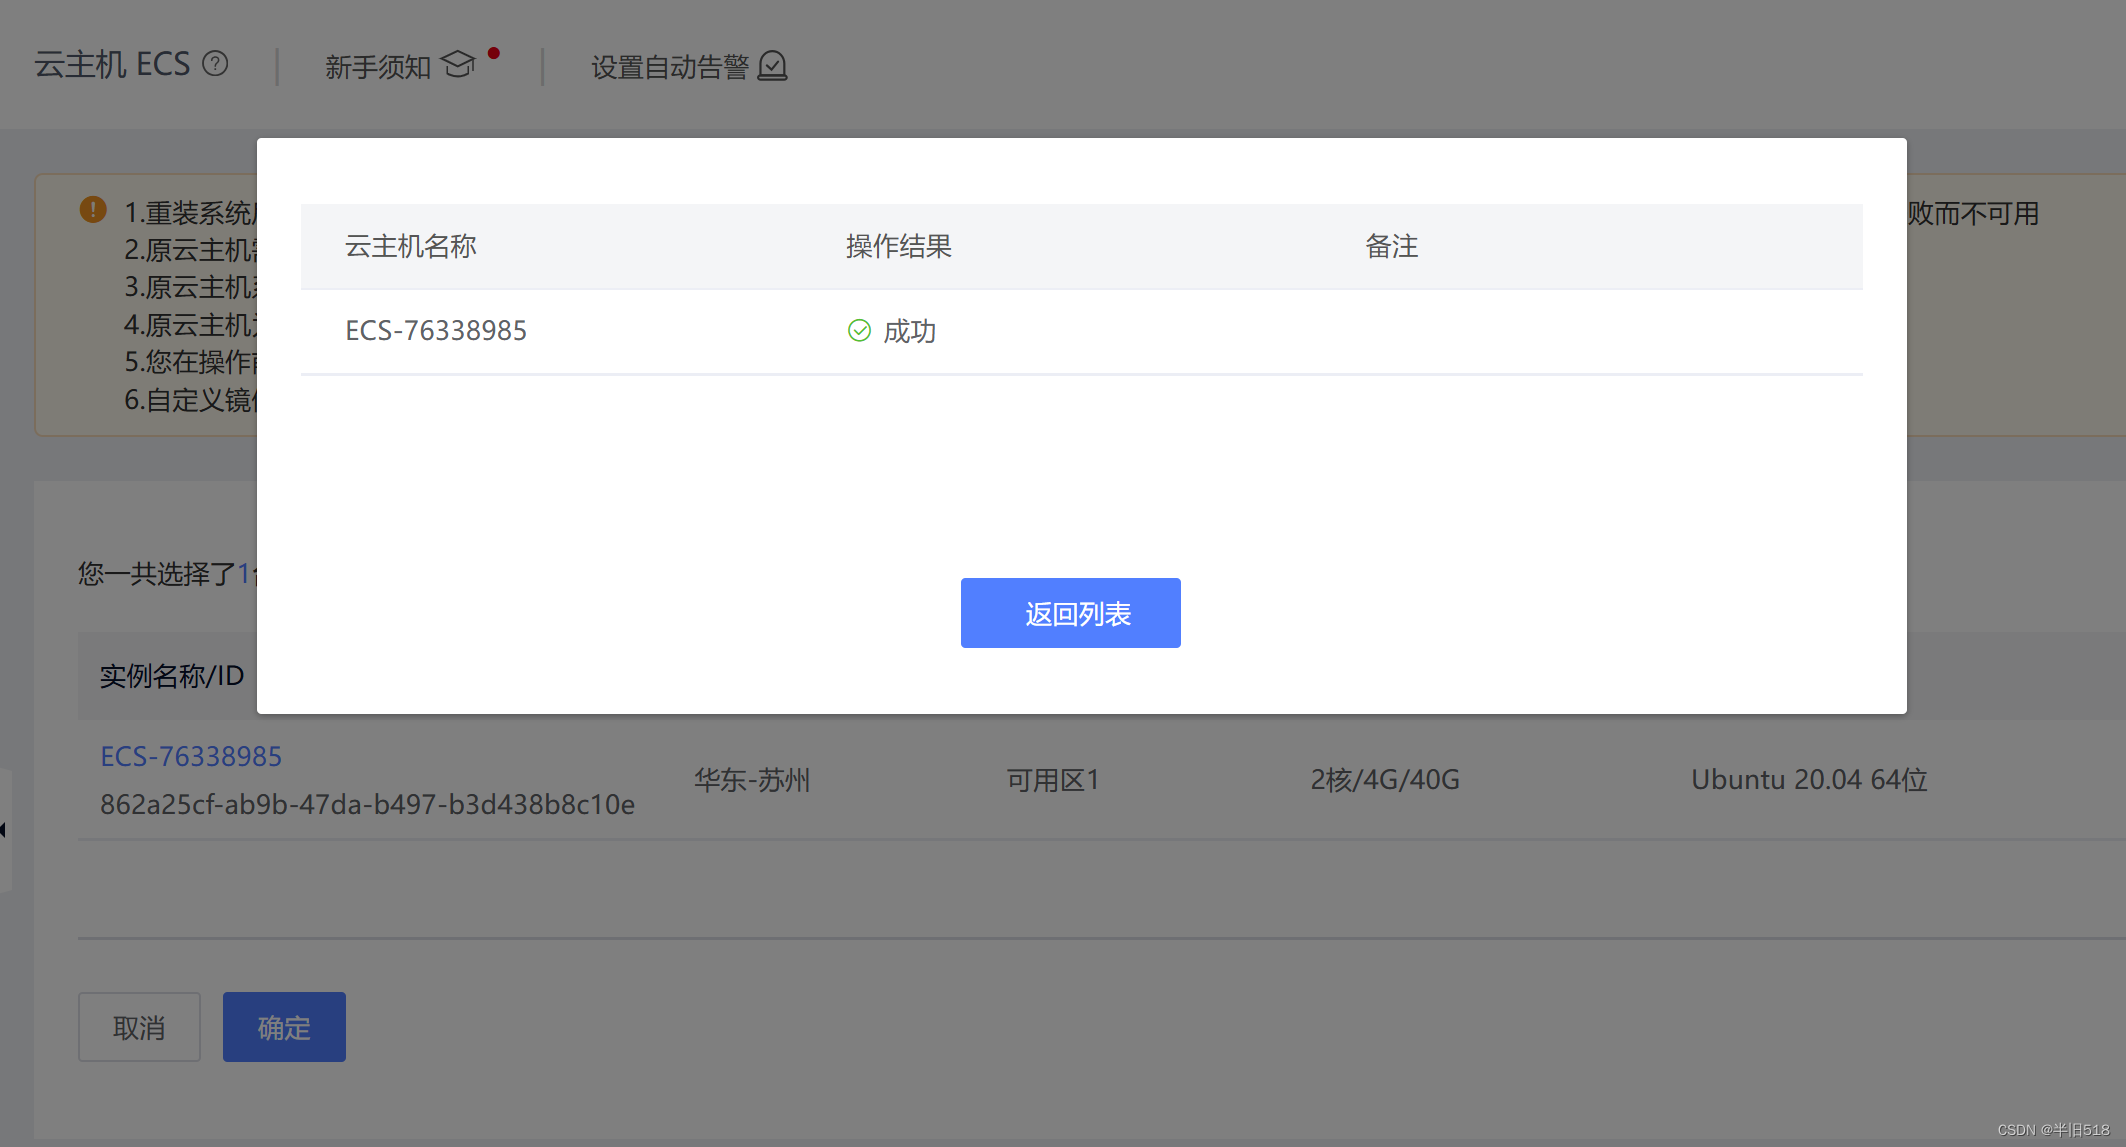Click the 取消 cancel button
This screenshot has width=2126, height=1147.
(x=139, y=1027)
